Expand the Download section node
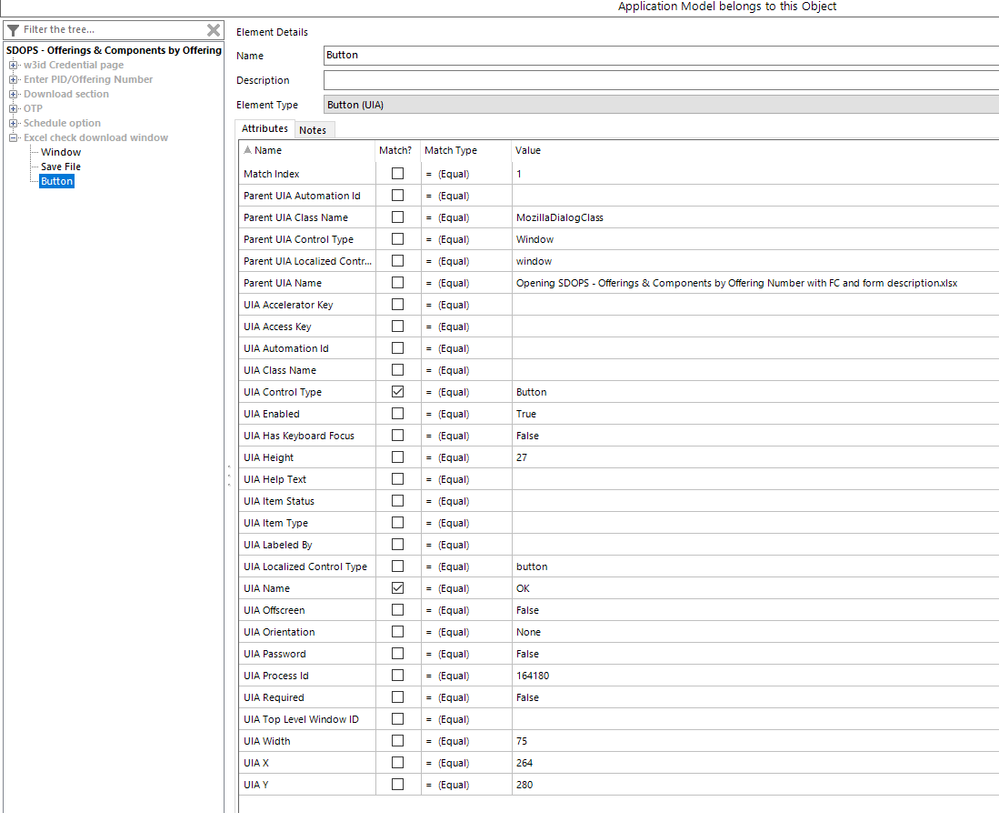Image resolution: width=999 pixels, height=813 pixels. (x=13, y=94)
